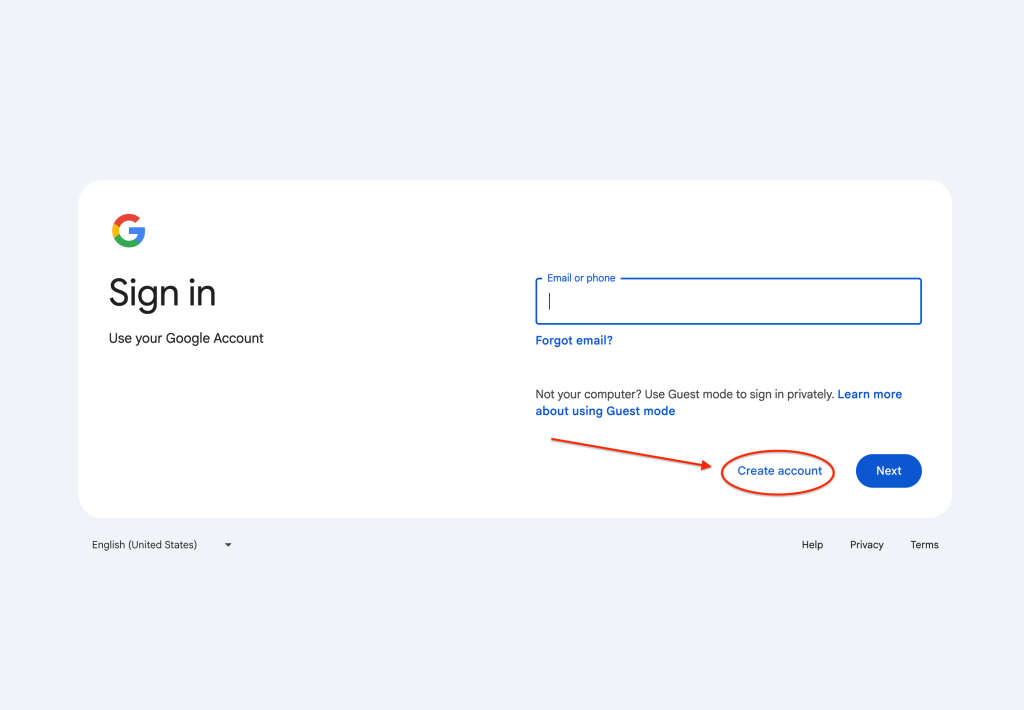Click the red arrow annotation
Image resolution: width=1024 pixels, height=710 pixels.
(630, 452)
